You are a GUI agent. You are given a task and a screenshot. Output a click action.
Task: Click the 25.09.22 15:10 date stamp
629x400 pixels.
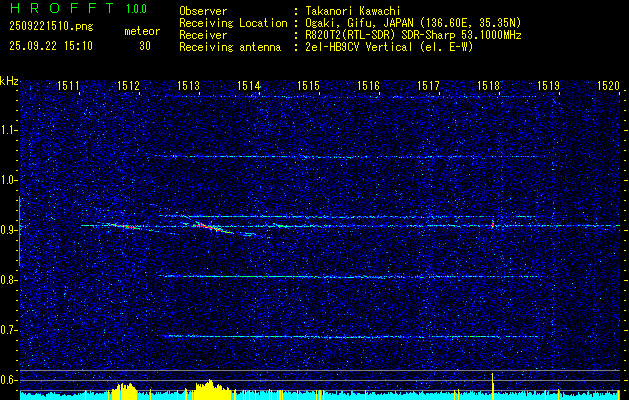tap(50, 45)
